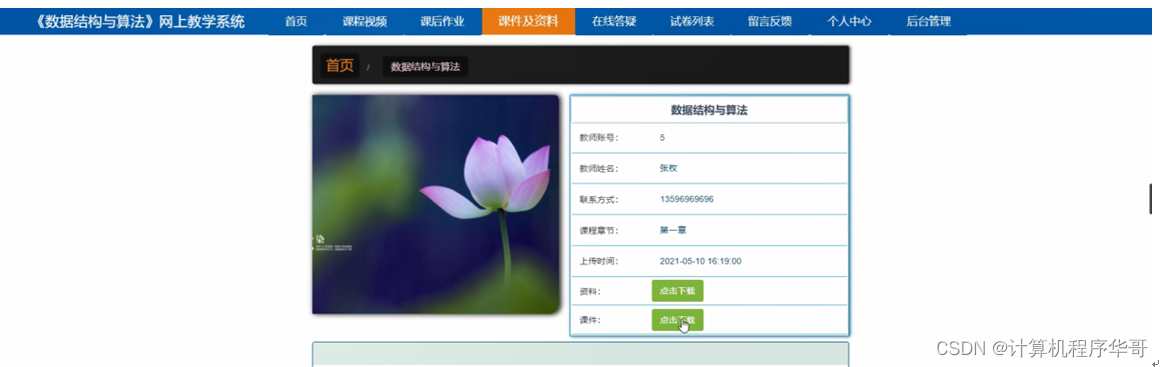This screenshot has width=1163, height=367.
Task: Click the 课程章节: label
Action: click(x=599, y=230)
